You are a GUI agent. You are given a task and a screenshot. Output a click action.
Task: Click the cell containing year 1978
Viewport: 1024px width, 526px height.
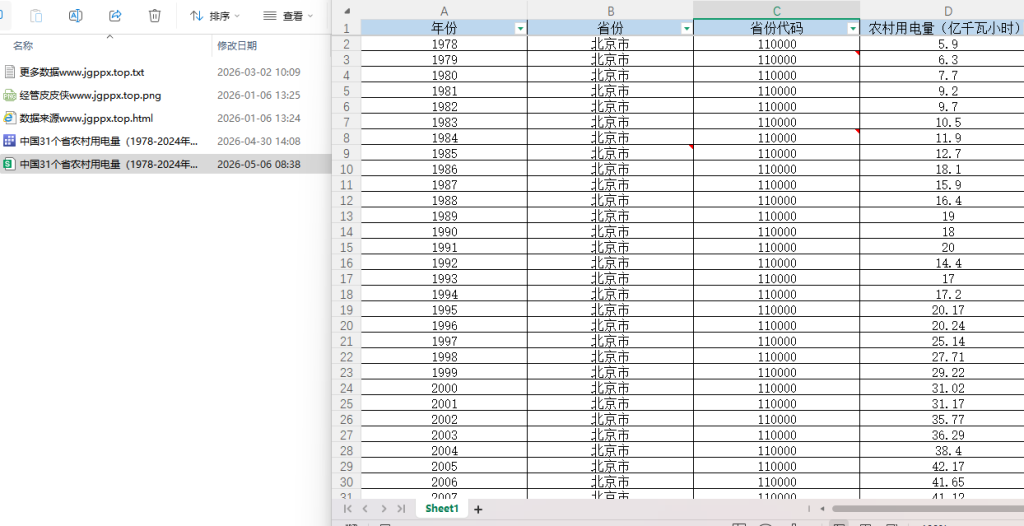(x=444, y=44)
